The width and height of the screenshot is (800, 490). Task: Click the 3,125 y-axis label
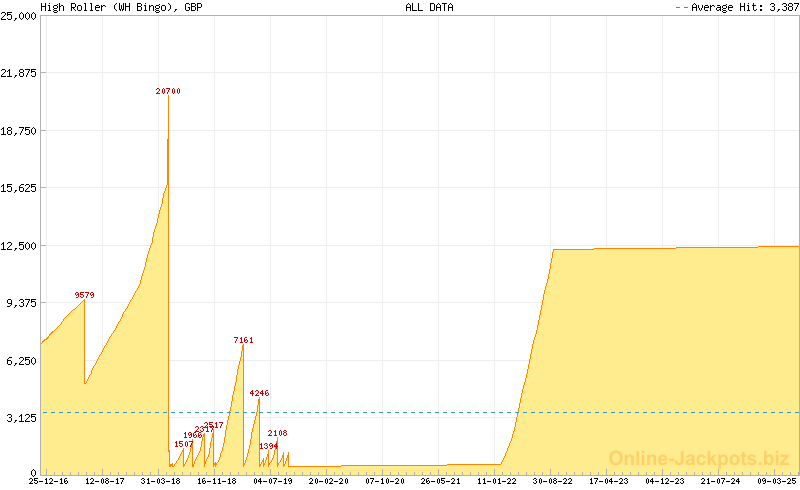pyautogui.click(x=23, y=418)
